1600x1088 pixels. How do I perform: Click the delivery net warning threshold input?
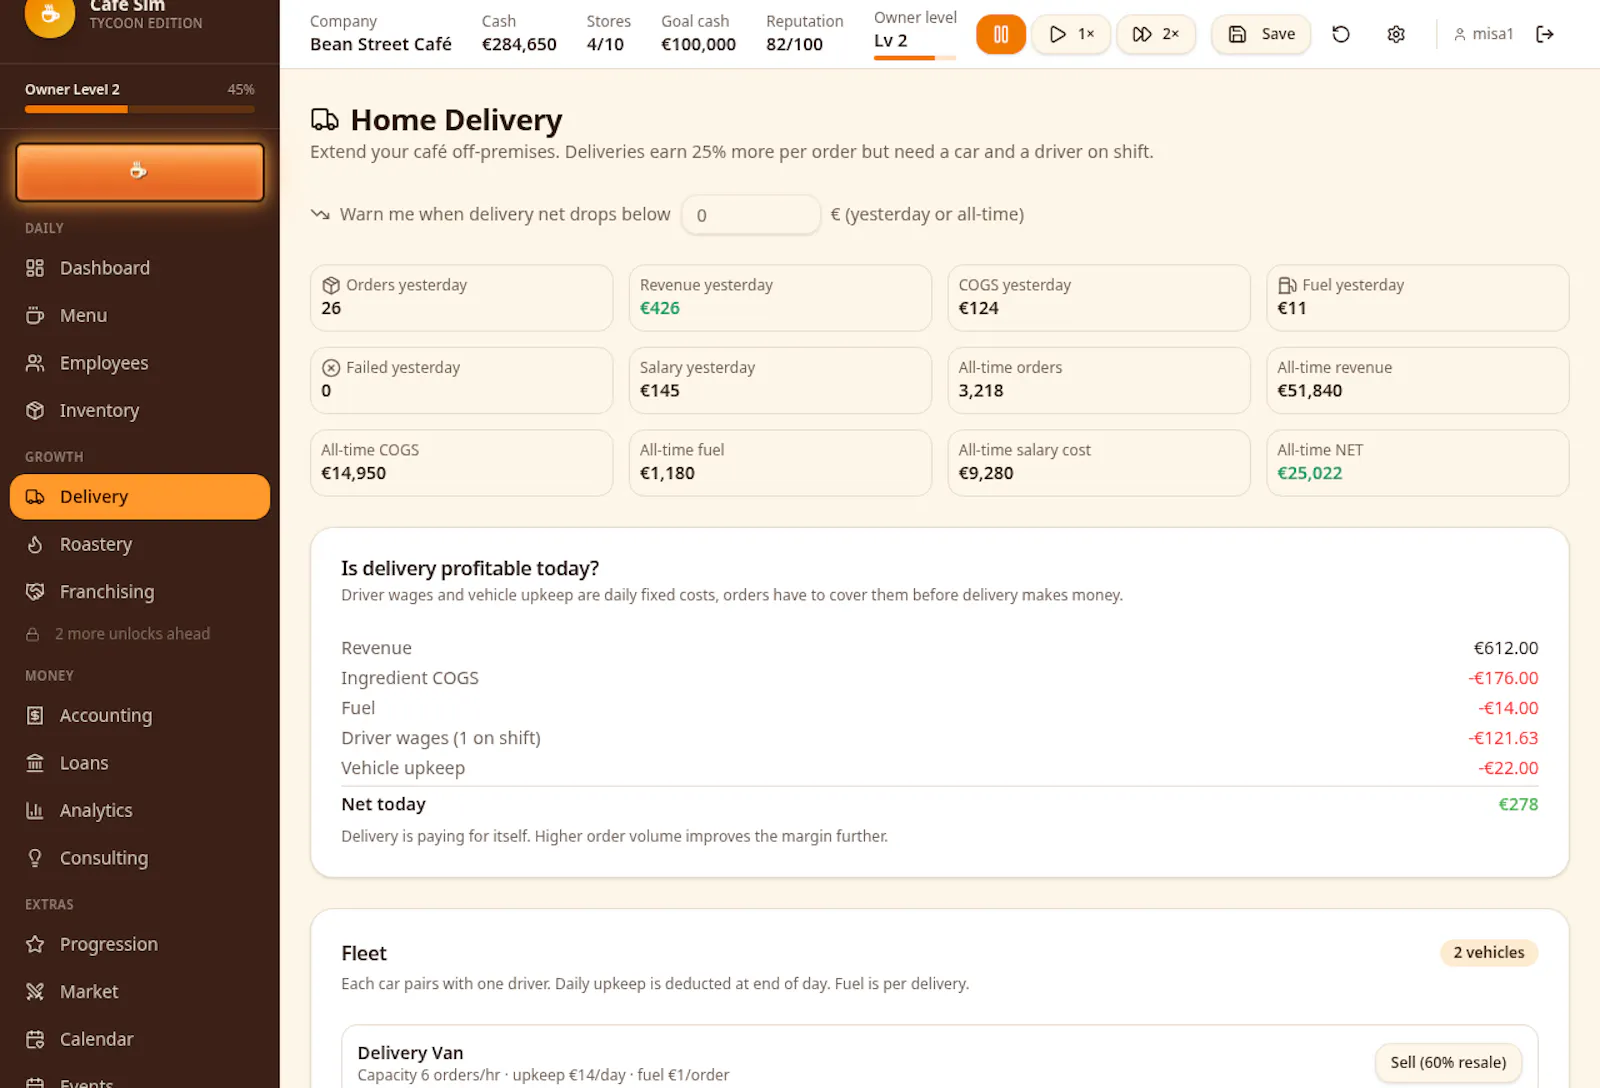coord(751,215)
